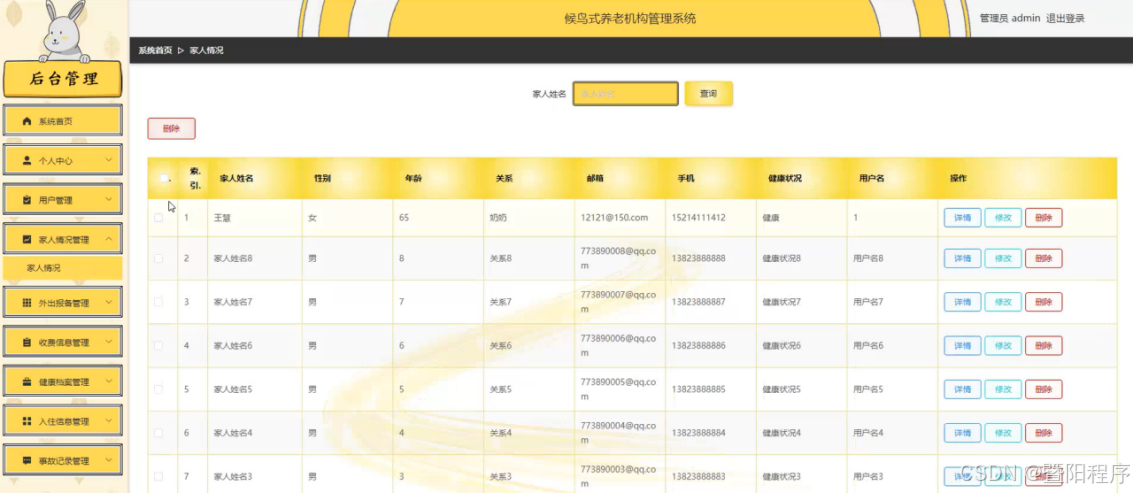This screenshot has width=1134, height=493.
Task: Click the chat icon beside 事故记录管理
Action: point(27,460)
